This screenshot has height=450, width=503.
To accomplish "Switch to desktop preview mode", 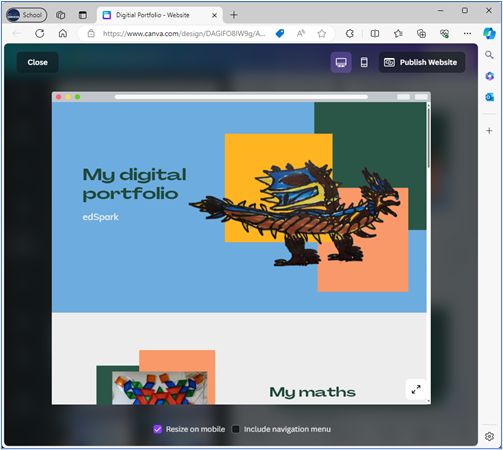I will [341, 62].
